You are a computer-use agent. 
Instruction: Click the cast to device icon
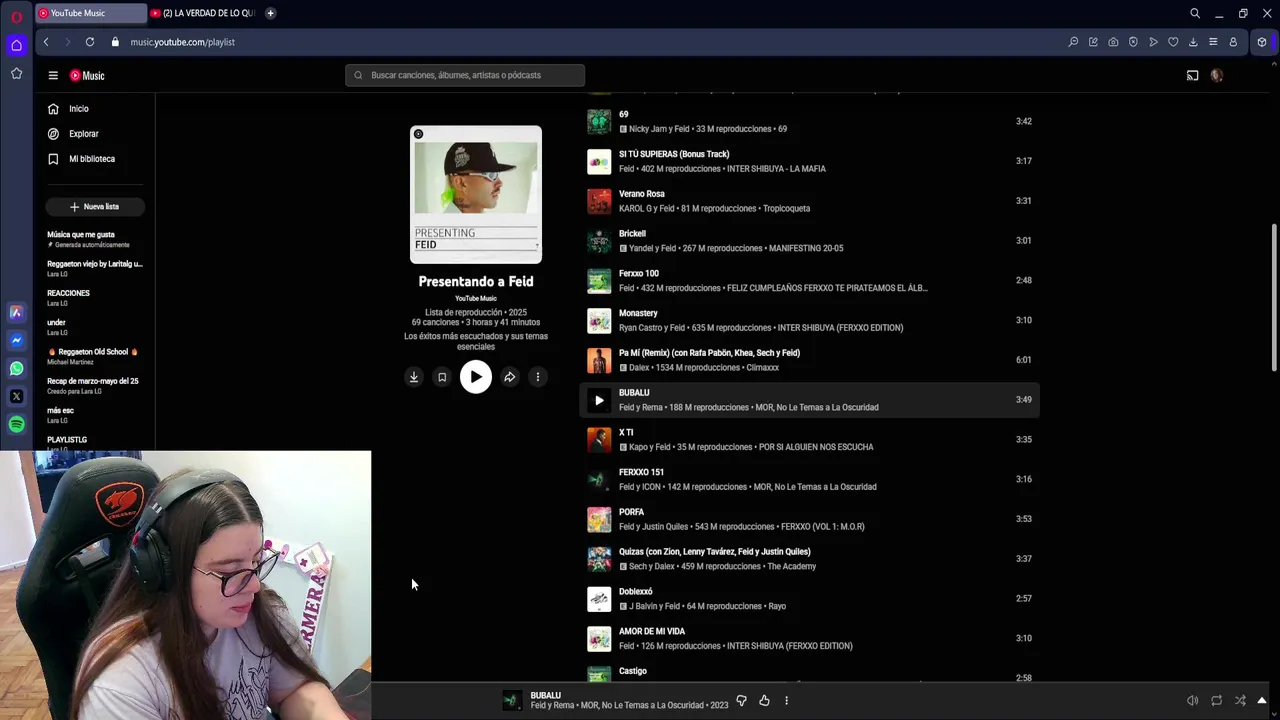[x=1192, y=75]
